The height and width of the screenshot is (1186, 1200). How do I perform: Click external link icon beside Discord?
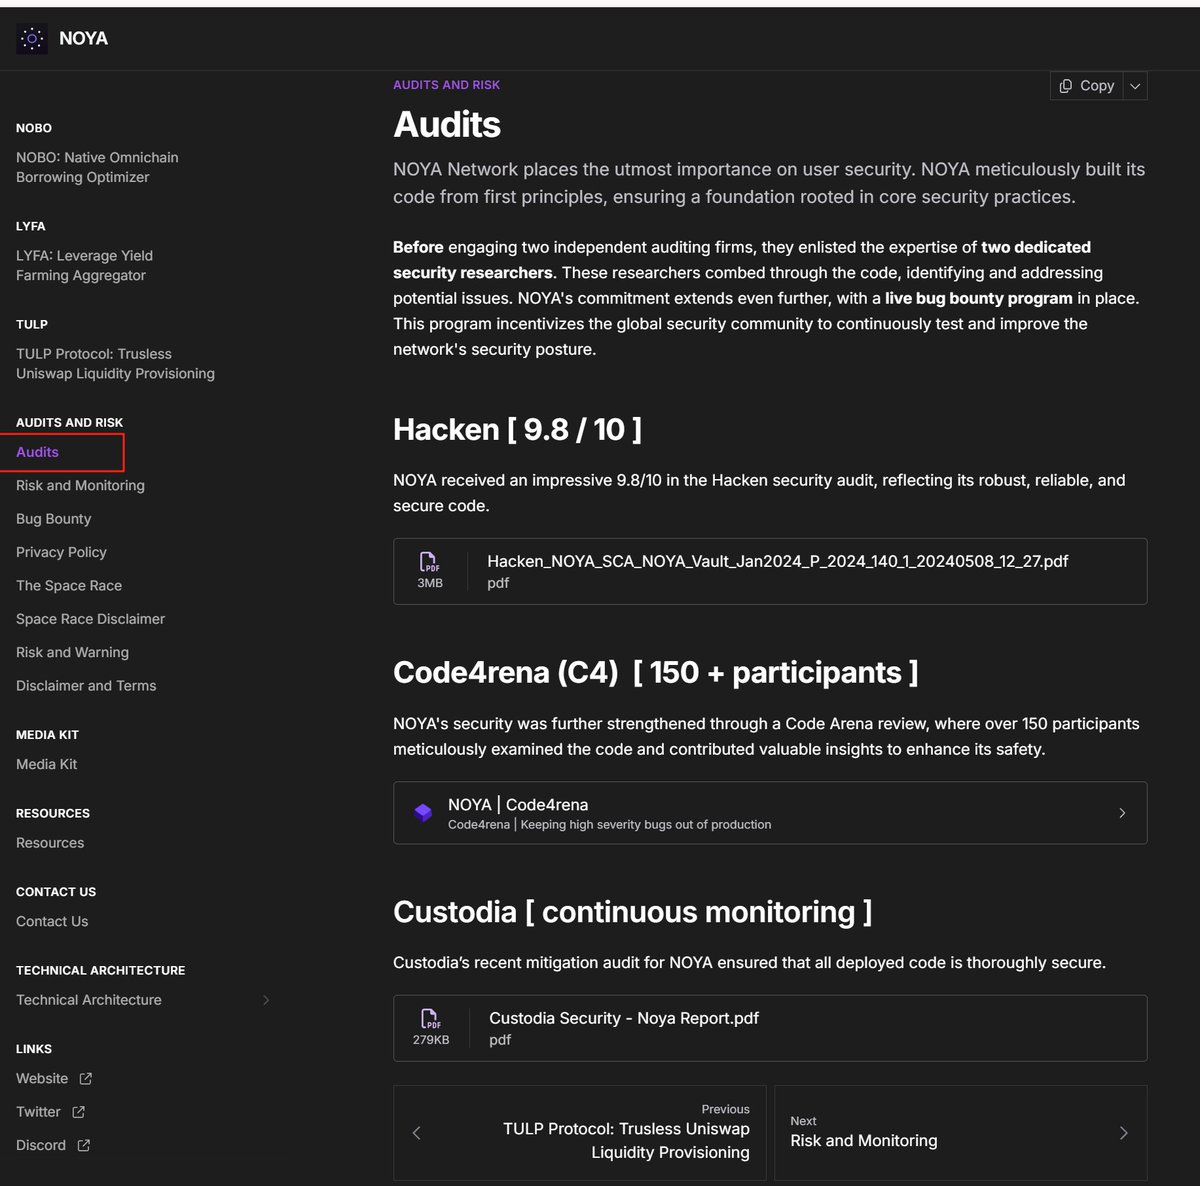[x=84, y=1145]
